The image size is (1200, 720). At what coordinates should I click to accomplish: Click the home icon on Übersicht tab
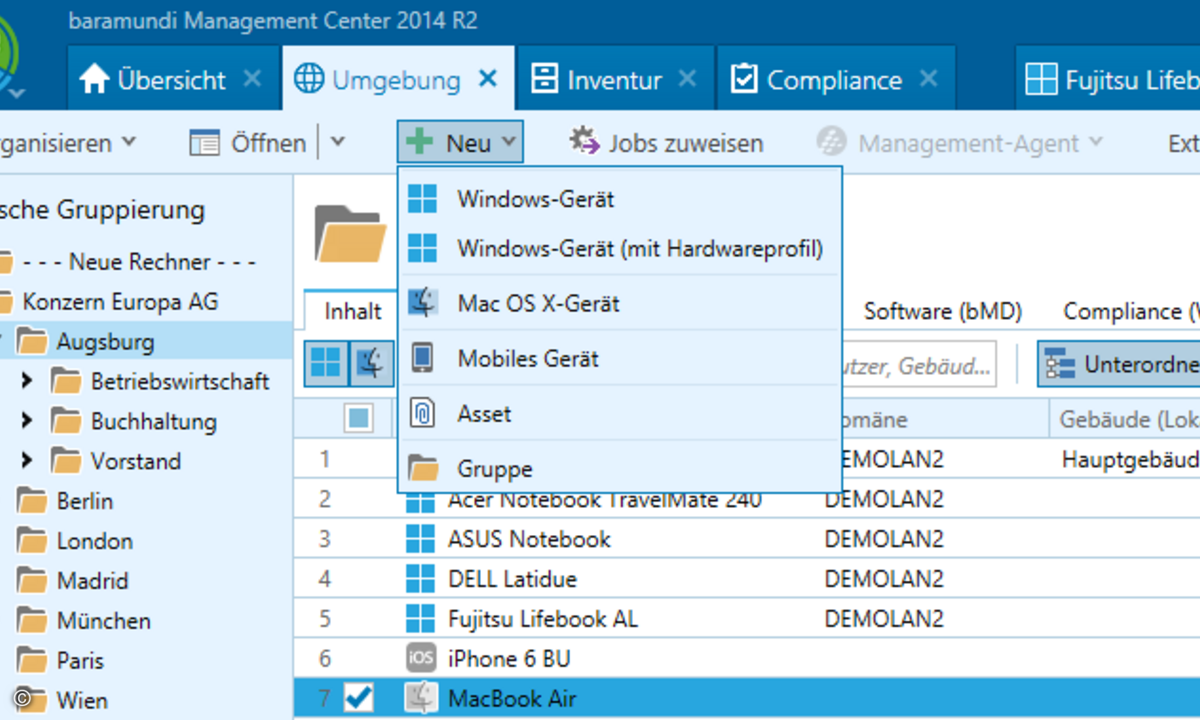[x=93, y=79]
